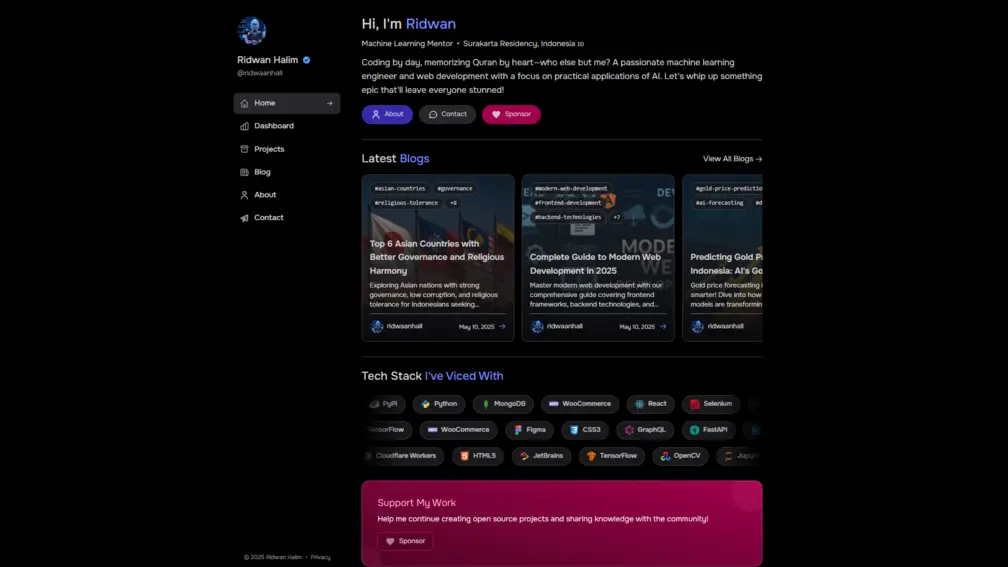The width and height of the screenshot is (1008, 567).
Task: Click the pink Sponsor button under bio
Action: 511,114
